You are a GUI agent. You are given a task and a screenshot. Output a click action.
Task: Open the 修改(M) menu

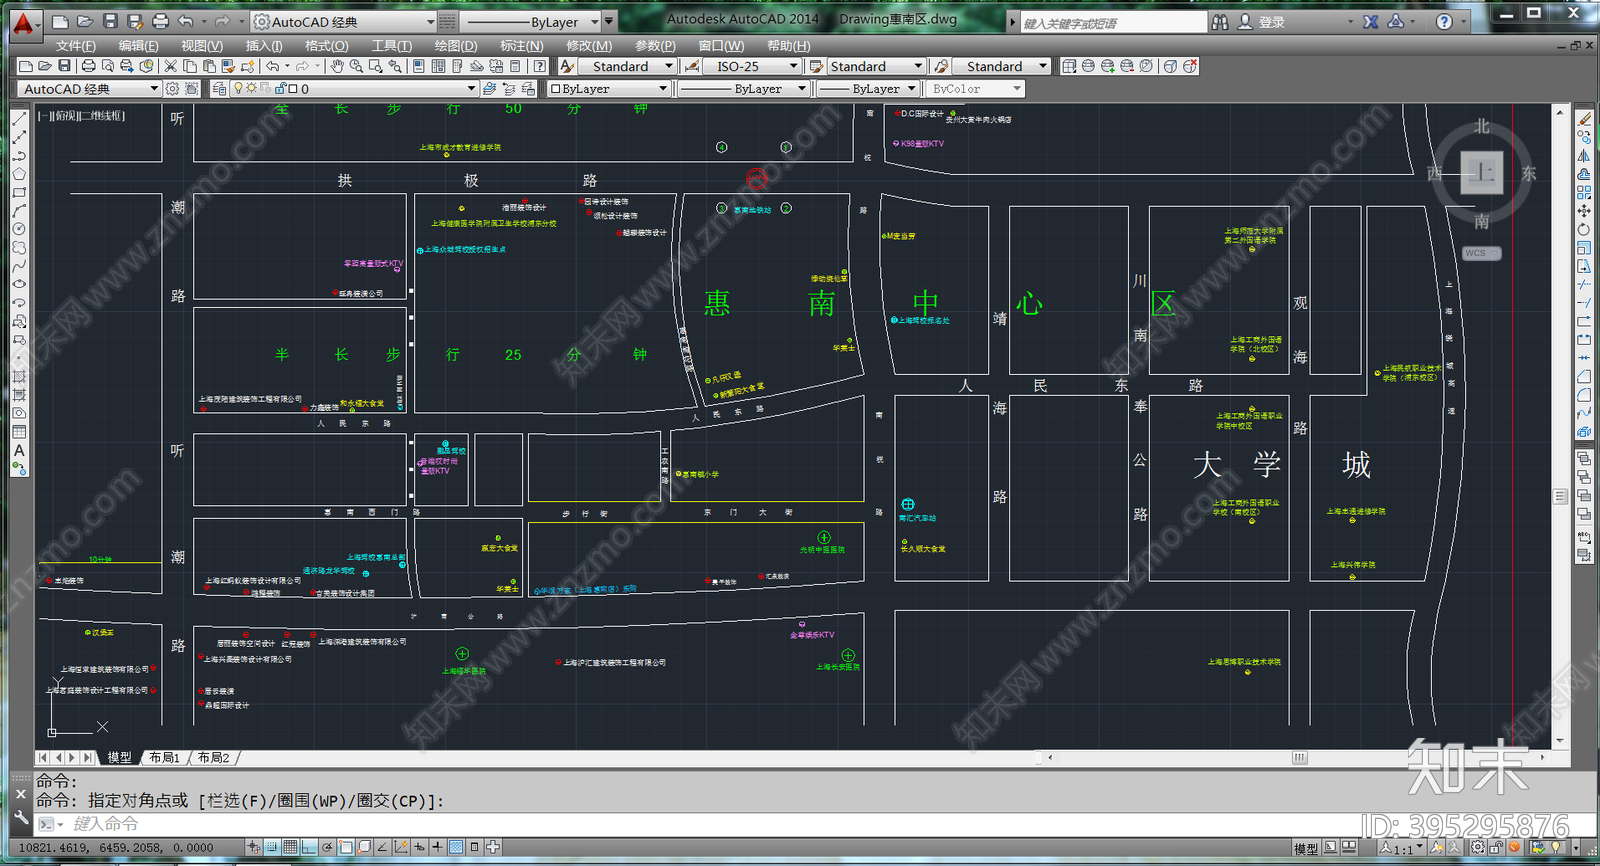589,45
